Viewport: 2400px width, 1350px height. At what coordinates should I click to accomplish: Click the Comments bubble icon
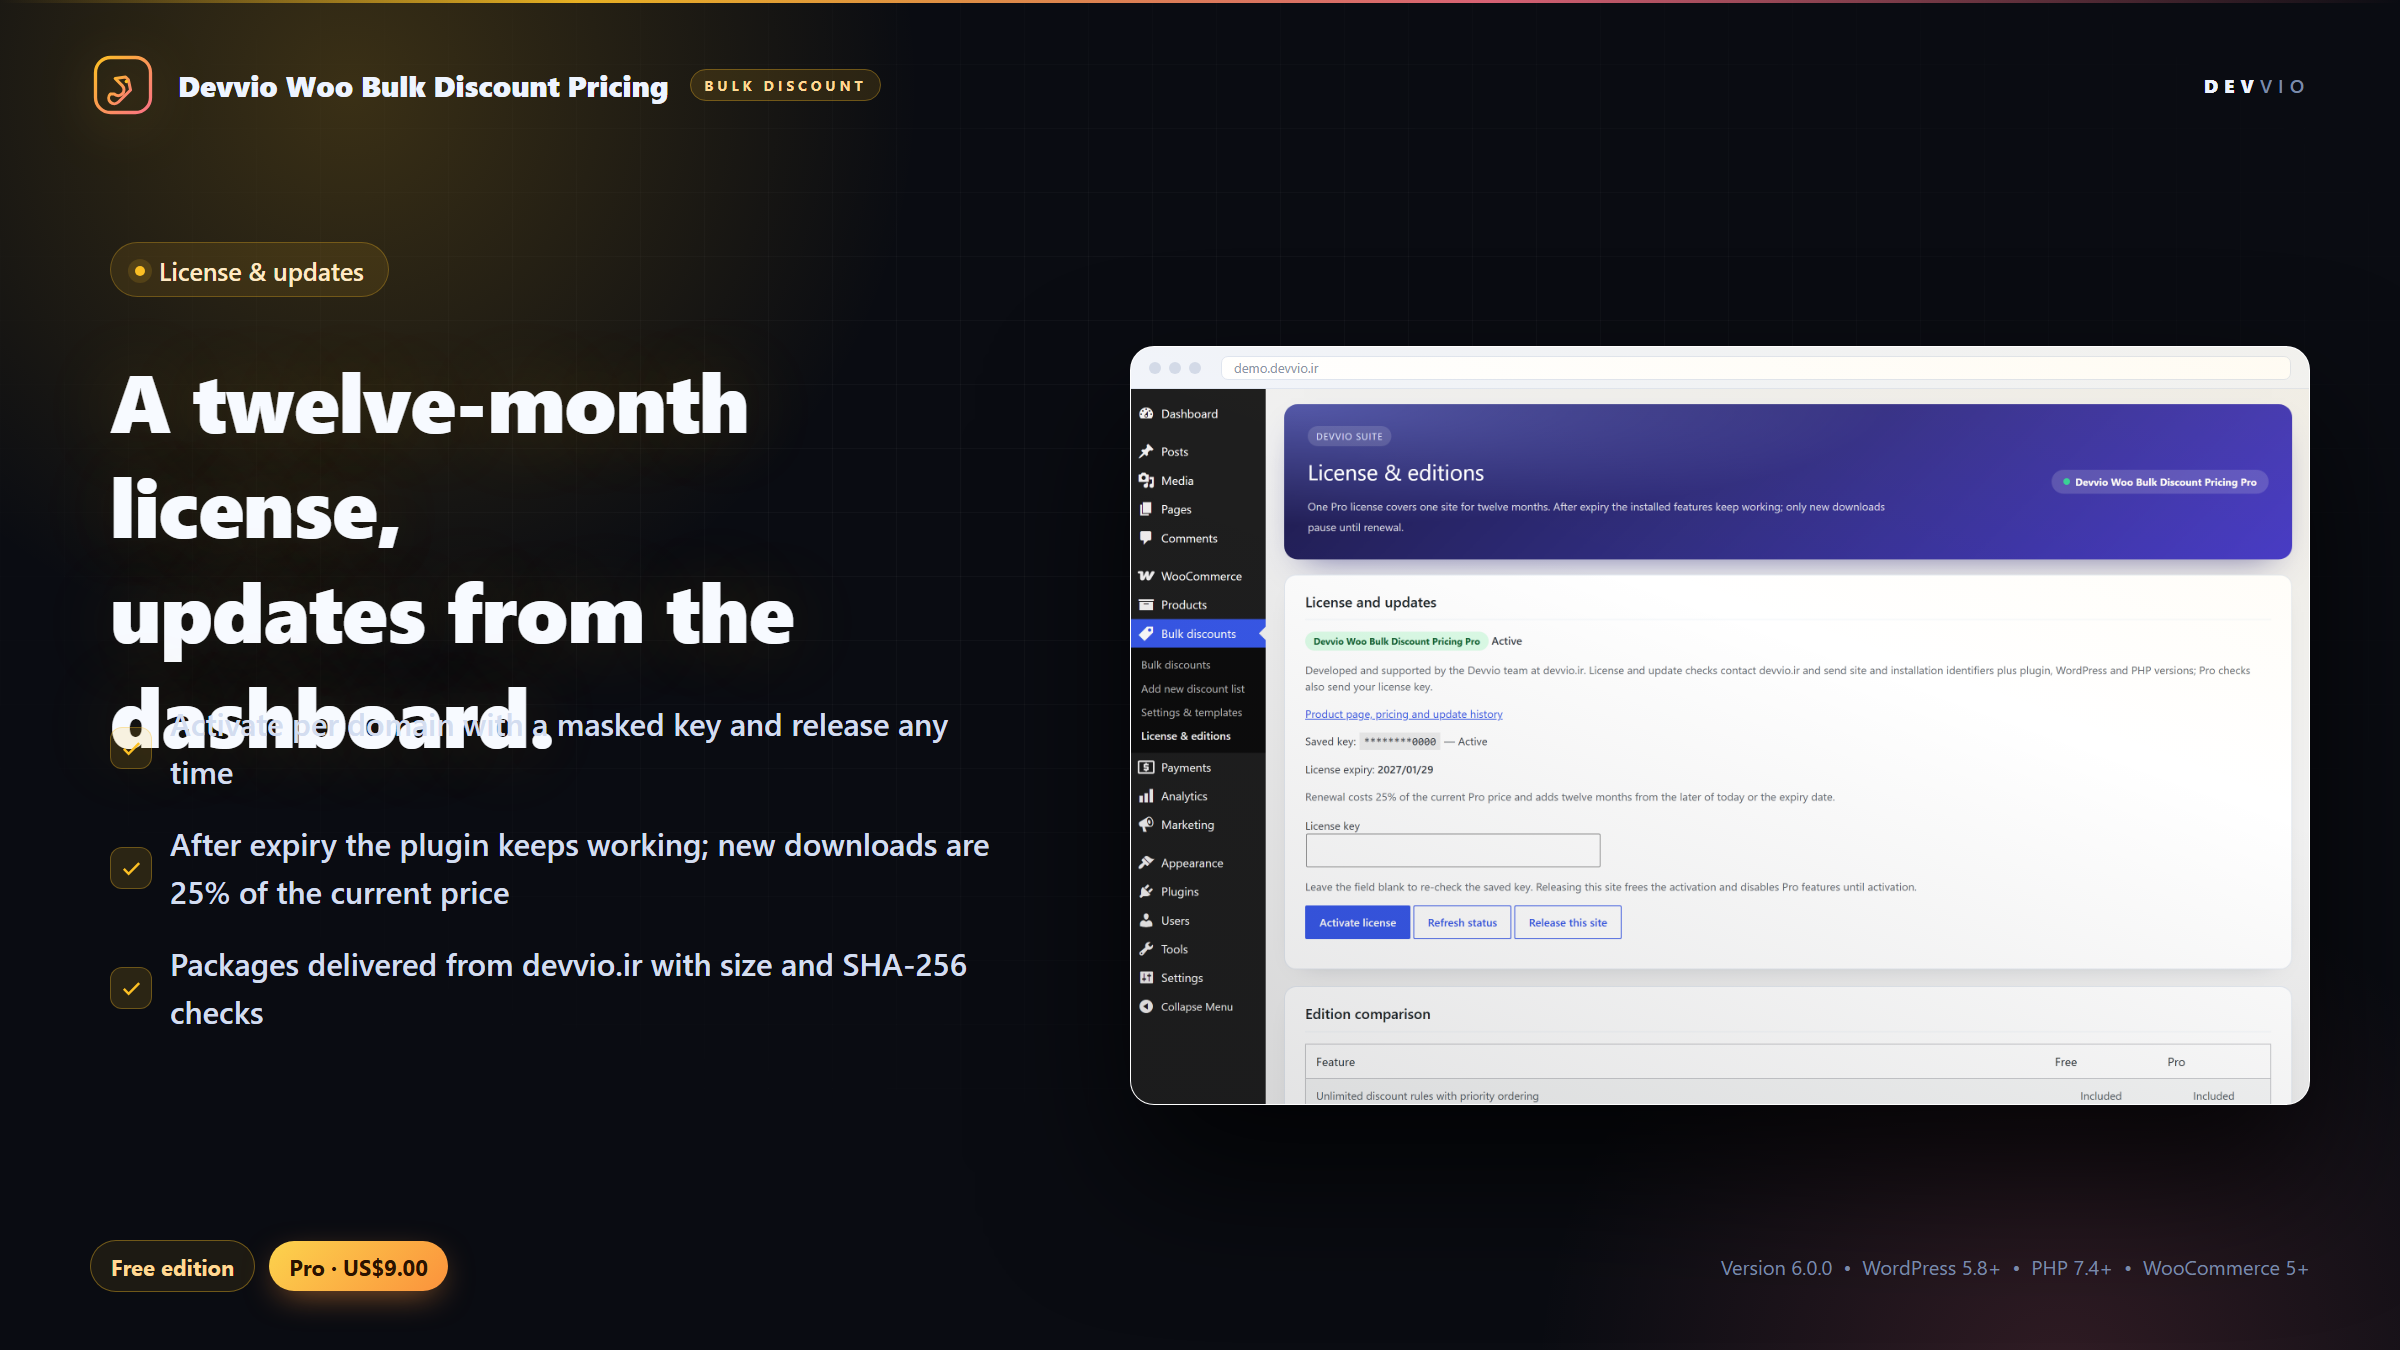click(x=1146, y=538)
